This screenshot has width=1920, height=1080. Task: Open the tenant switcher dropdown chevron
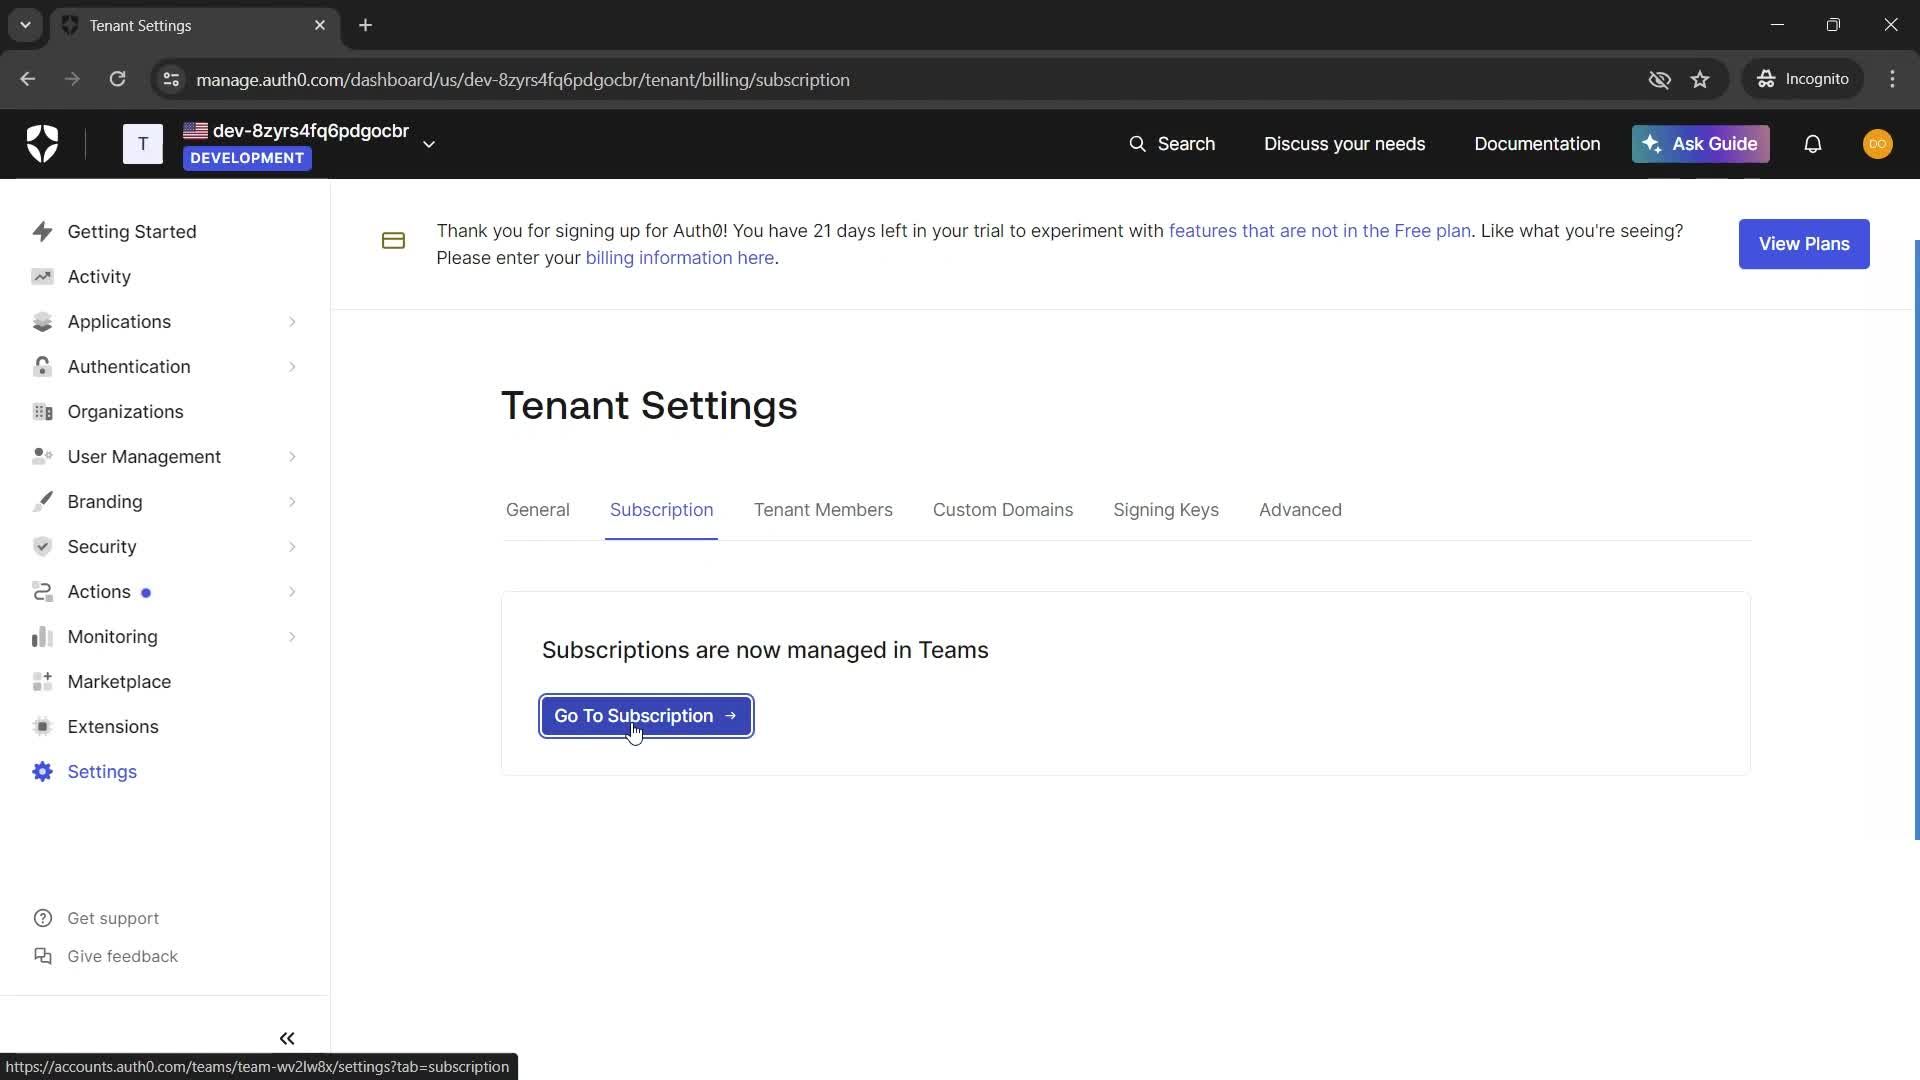coord(429,144)
